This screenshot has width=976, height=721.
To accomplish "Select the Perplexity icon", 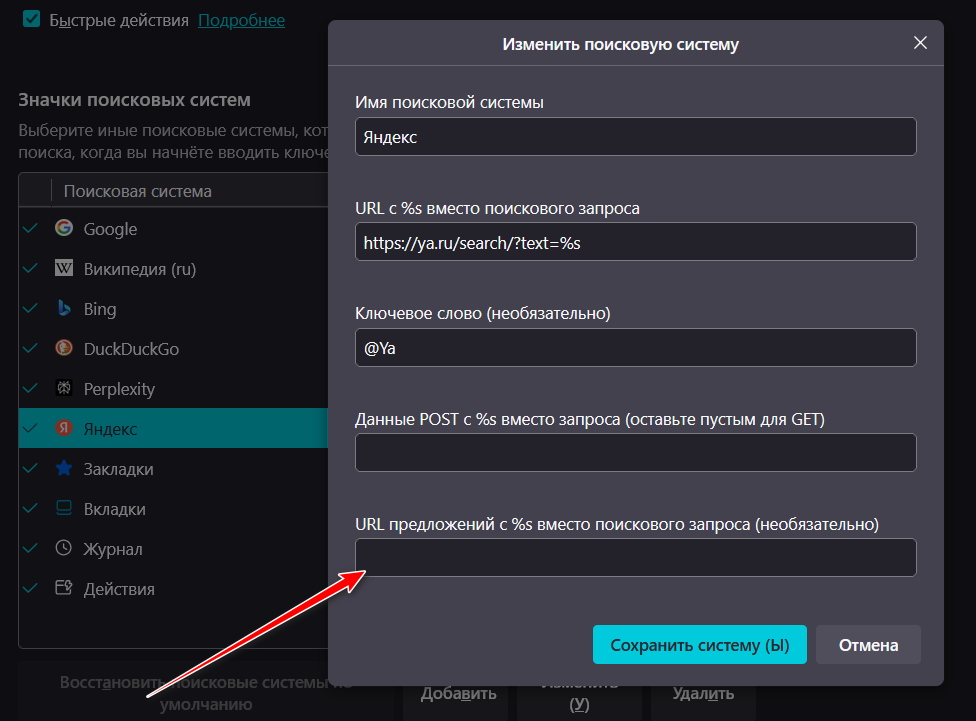I will pyautogui.click(x=64, y=388).
